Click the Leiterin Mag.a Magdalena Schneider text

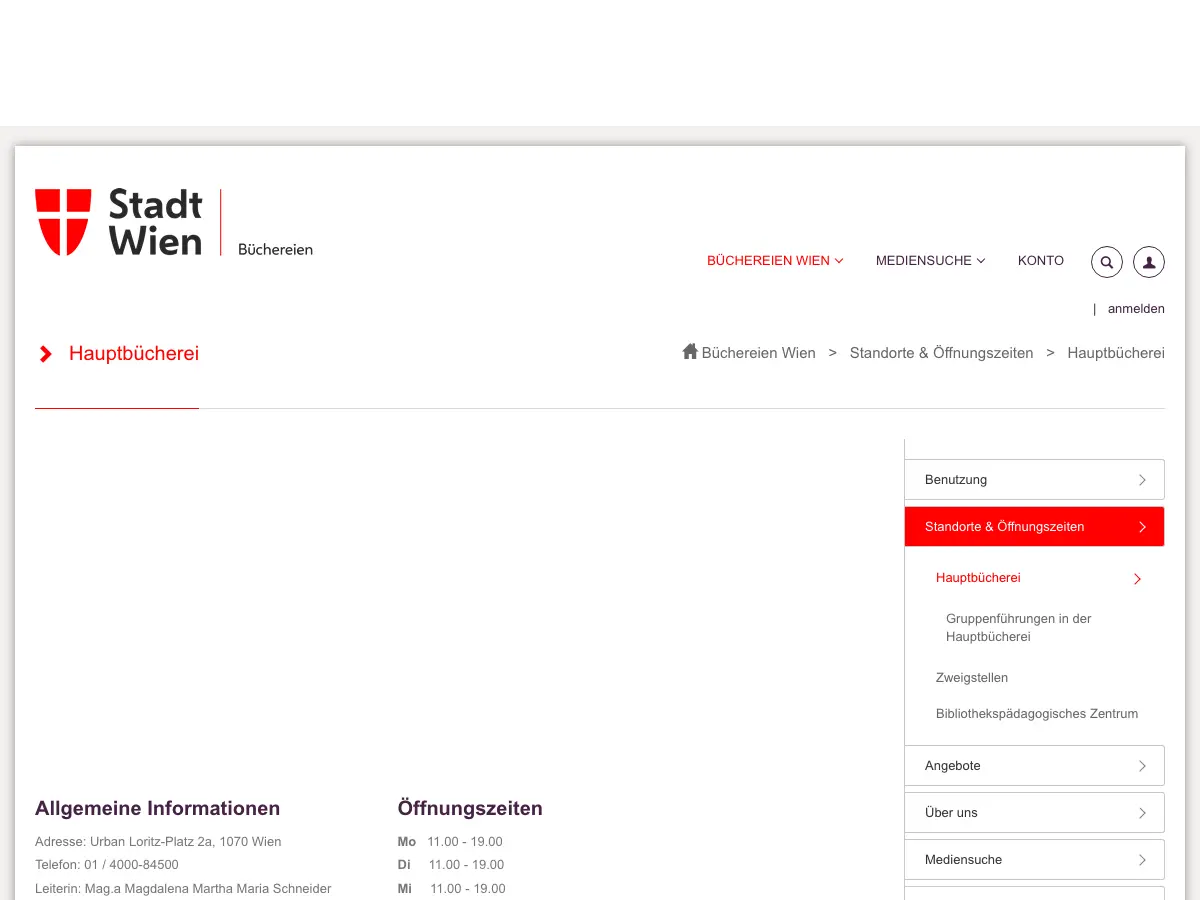pyautogui.click(x=183, y=889)
